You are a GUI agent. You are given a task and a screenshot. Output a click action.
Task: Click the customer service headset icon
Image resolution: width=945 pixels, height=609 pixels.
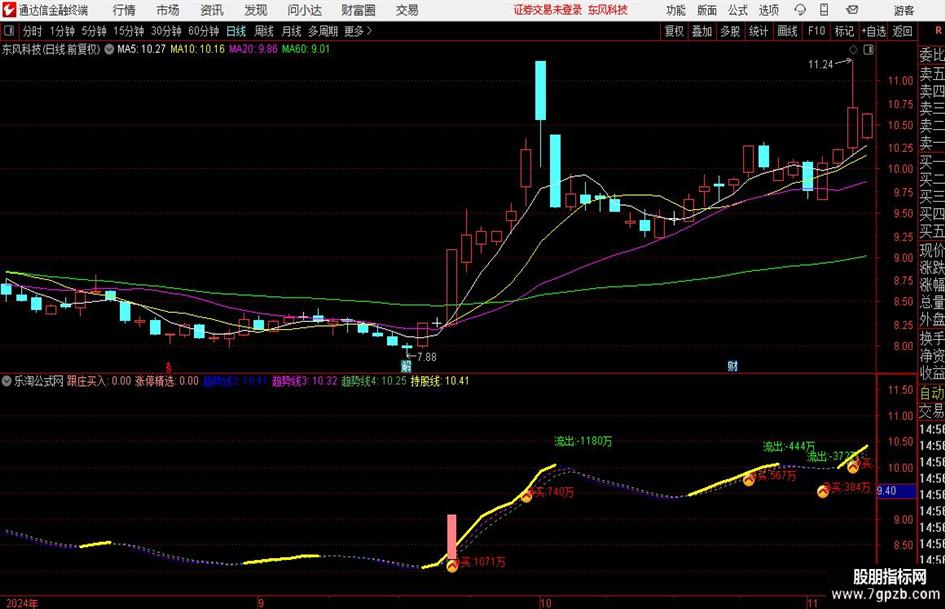coord(800,10)
